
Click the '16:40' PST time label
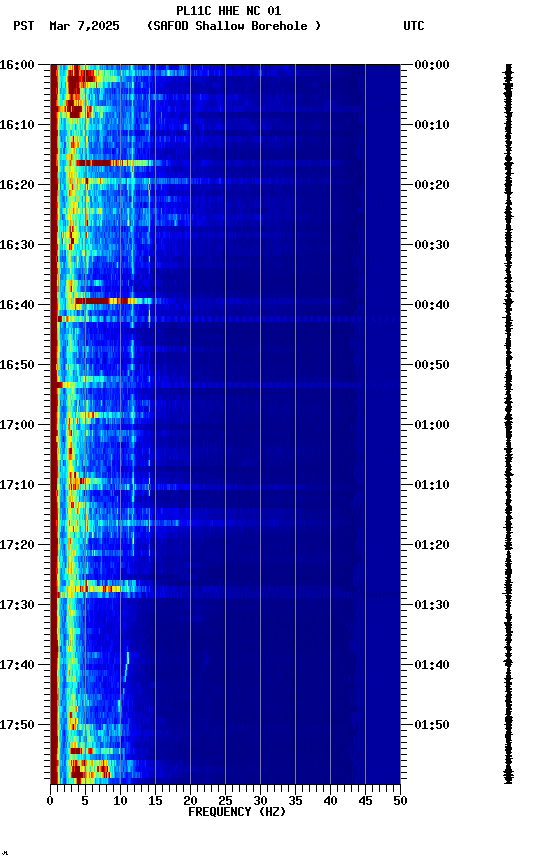(17, 305)
